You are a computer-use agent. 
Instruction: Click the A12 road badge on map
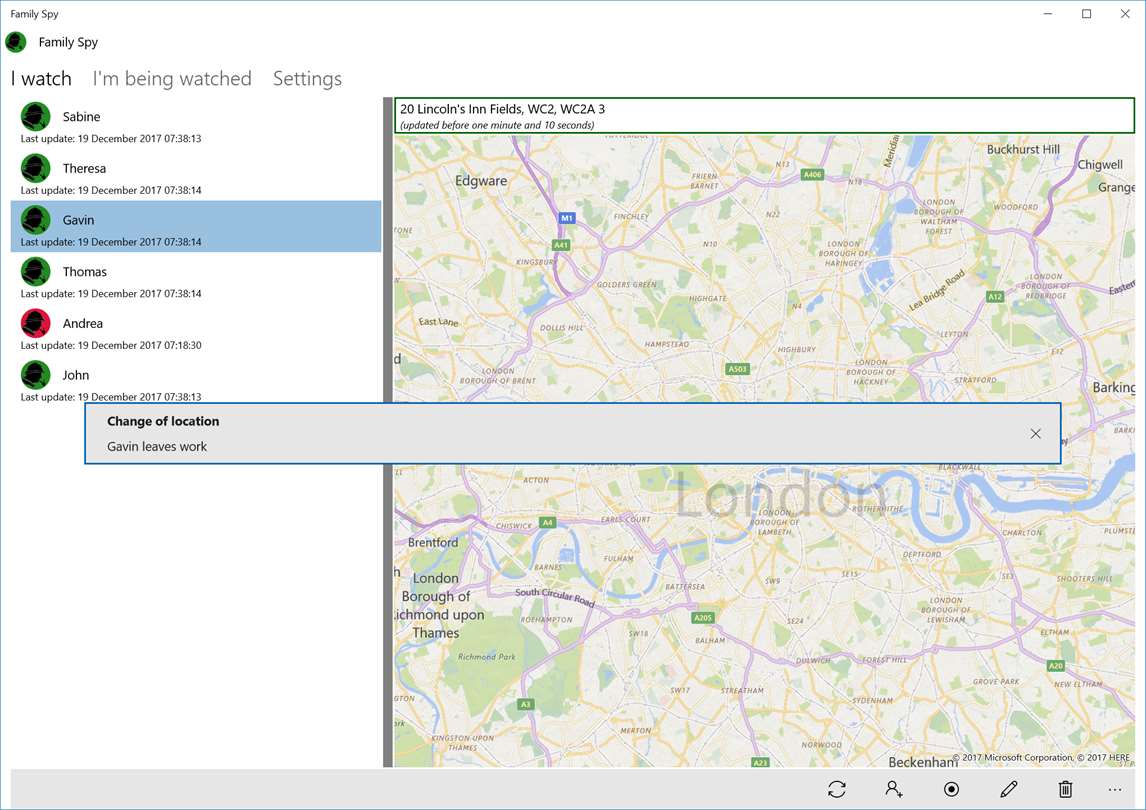tap(995, 296)
